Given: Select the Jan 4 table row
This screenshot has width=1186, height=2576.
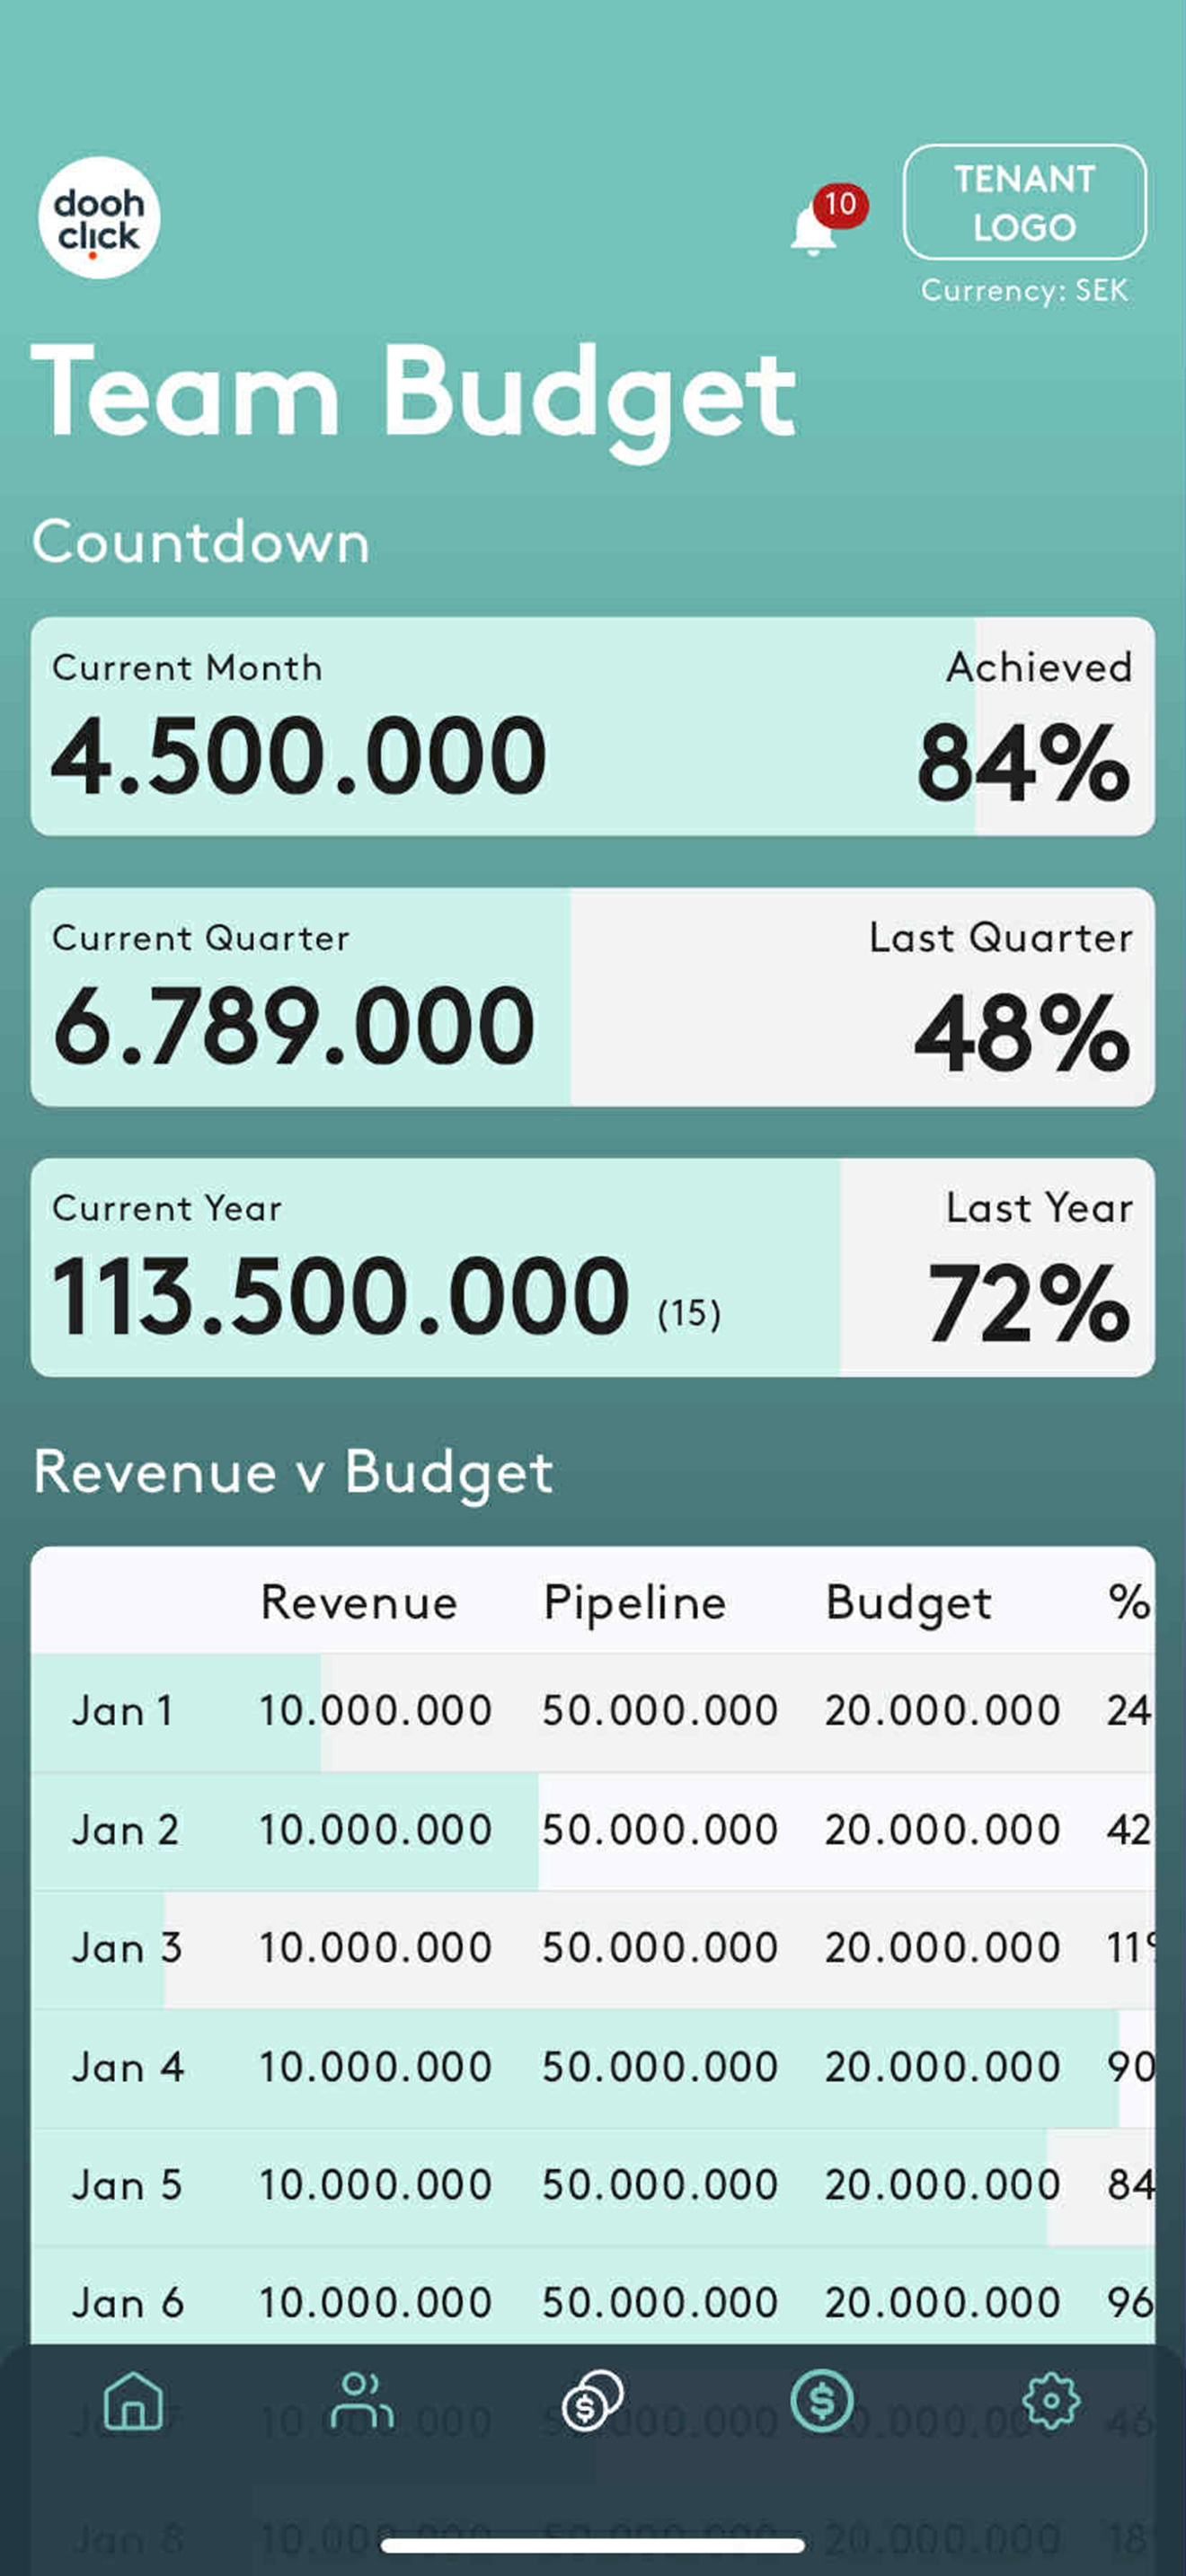Looking at the screenshot, I should pyautogui.click(x=592, y=2067).
